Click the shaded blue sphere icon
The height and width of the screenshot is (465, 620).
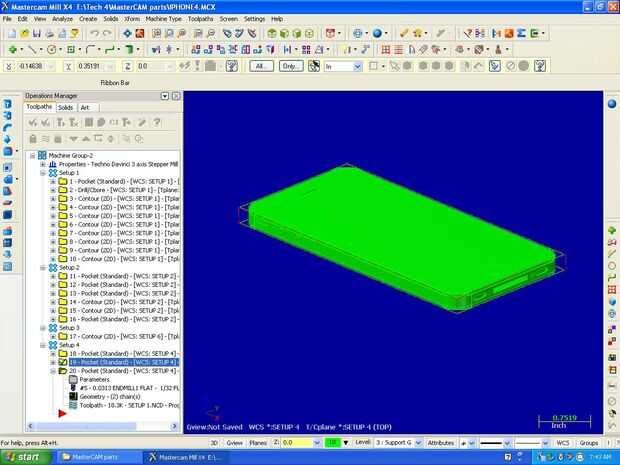[x=377, y=34]
